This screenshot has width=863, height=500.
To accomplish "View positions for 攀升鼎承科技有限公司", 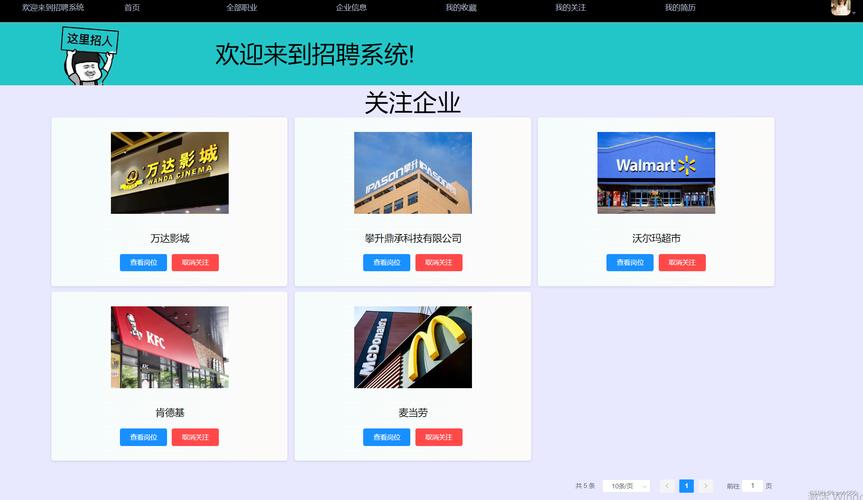I will coord(386,263).
